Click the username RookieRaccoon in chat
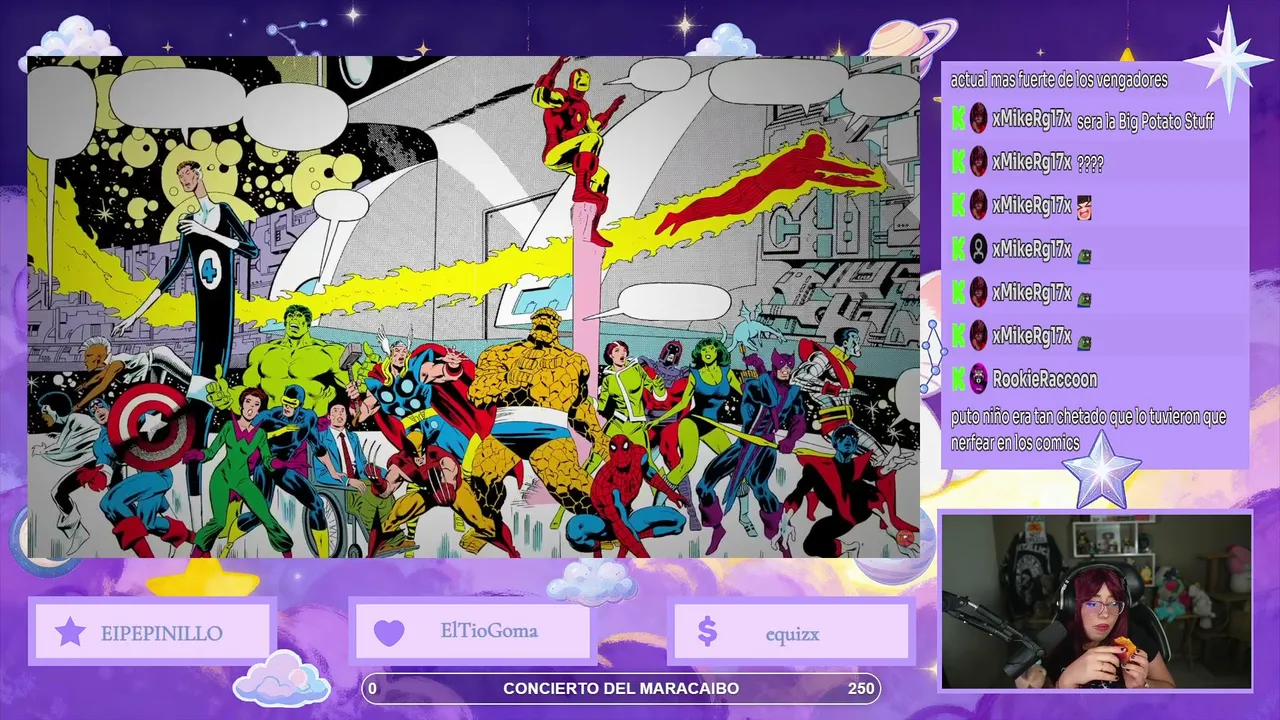1280x720 pixels. click(x=1045, y=379)
